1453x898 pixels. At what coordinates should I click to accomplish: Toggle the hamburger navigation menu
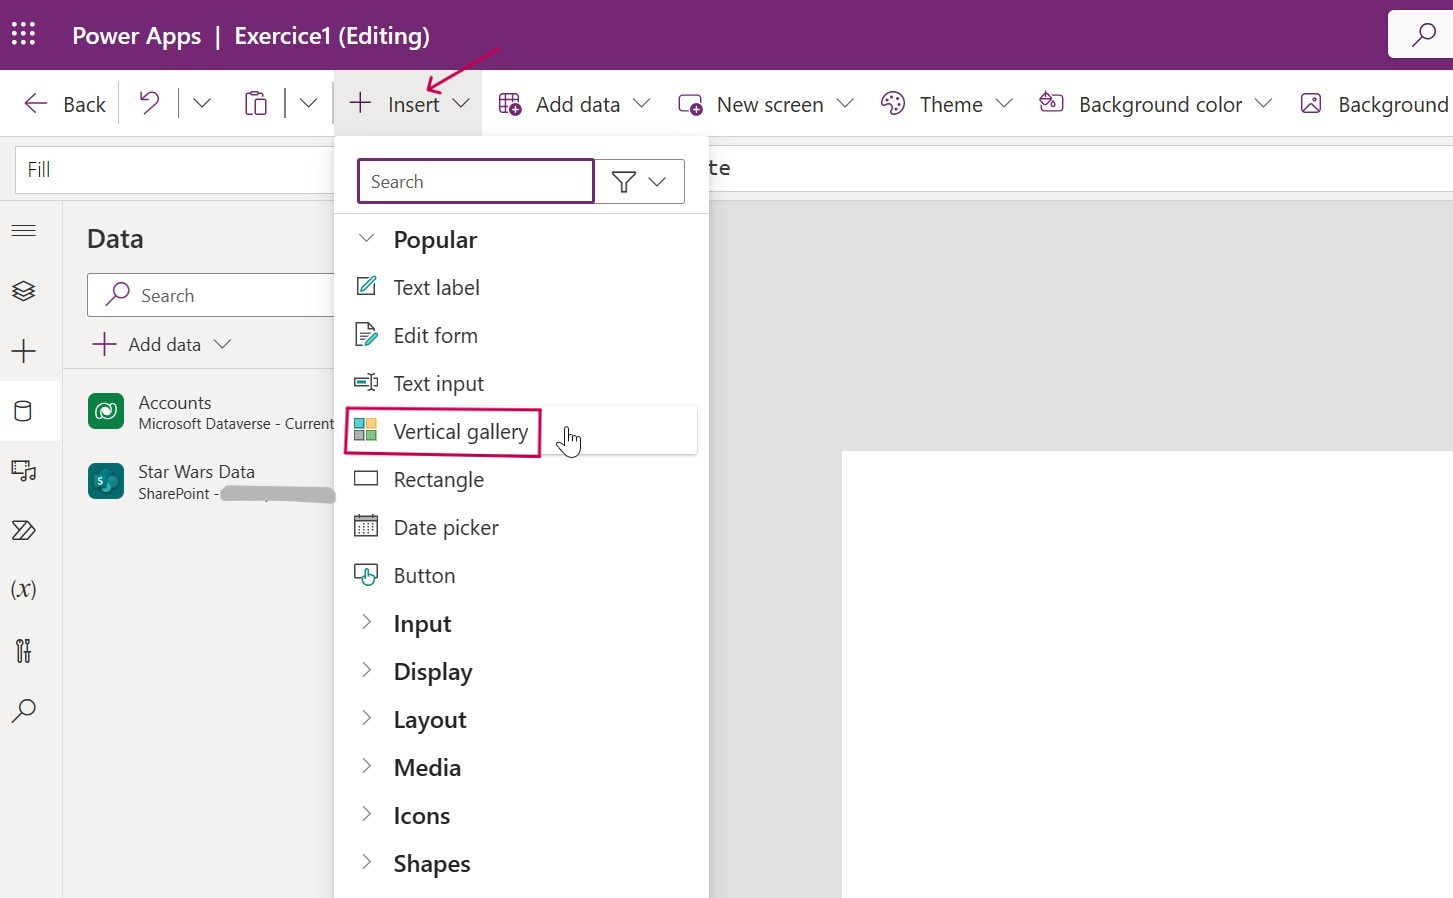[23, 231]
